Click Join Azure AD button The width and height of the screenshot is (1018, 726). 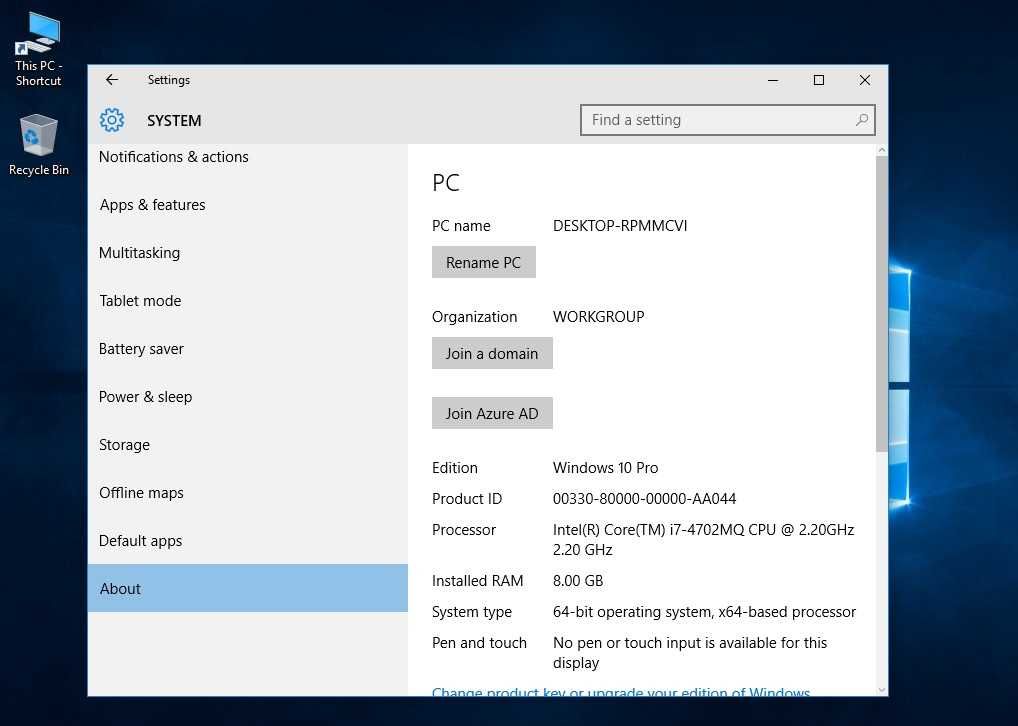coord(492,413)
